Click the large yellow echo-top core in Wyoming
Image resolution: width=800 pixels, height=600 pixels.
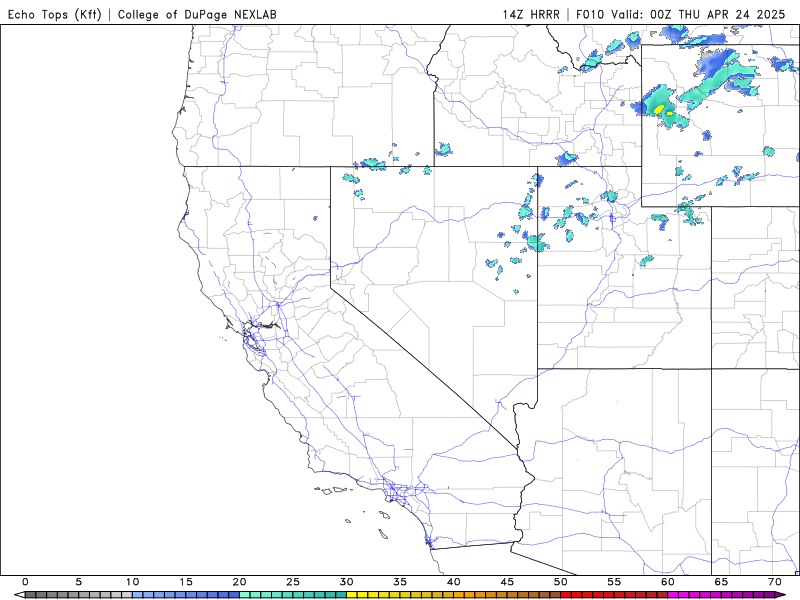point(659,109)
